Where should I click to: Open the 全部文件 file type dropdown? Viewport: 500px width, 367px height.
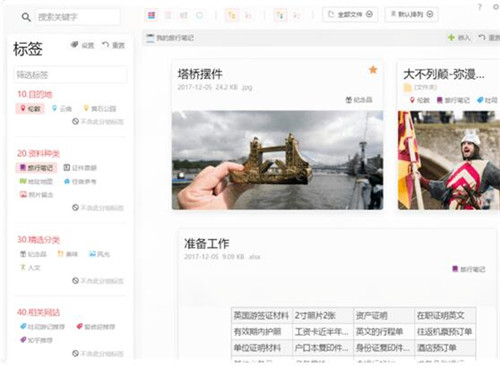tap(350, 14)
